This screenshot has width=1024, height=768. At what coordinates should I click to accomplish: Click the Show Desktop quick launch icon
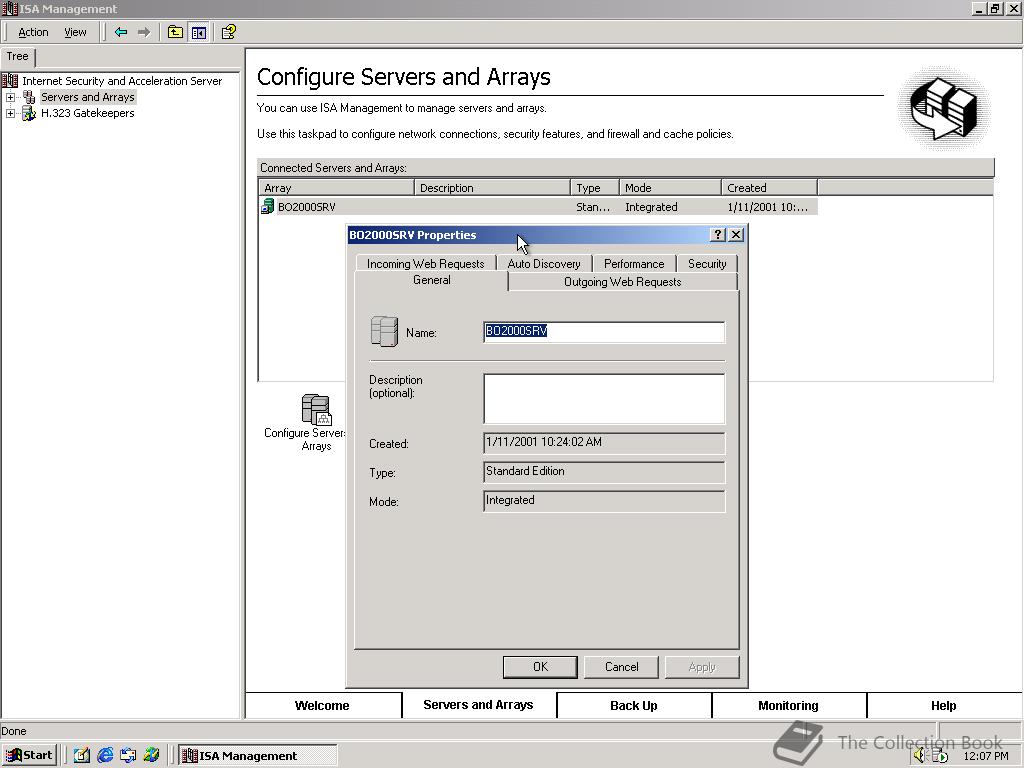(x=82, y=756)
